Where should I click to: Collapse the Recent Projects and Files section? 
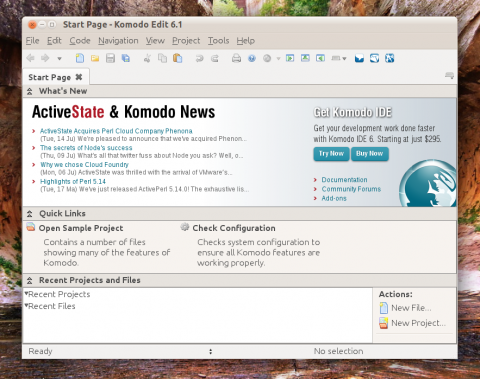pyautogui.click(x=30, y=280)
